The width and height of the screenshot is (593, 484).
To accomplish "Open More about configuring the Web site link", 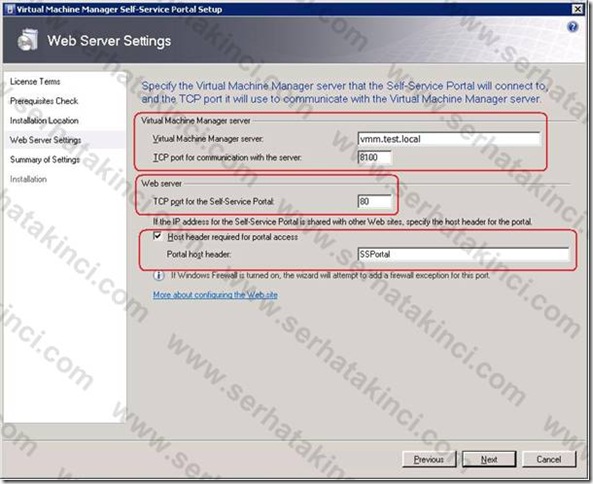I will pyautogui.click(x=215, y=295).
